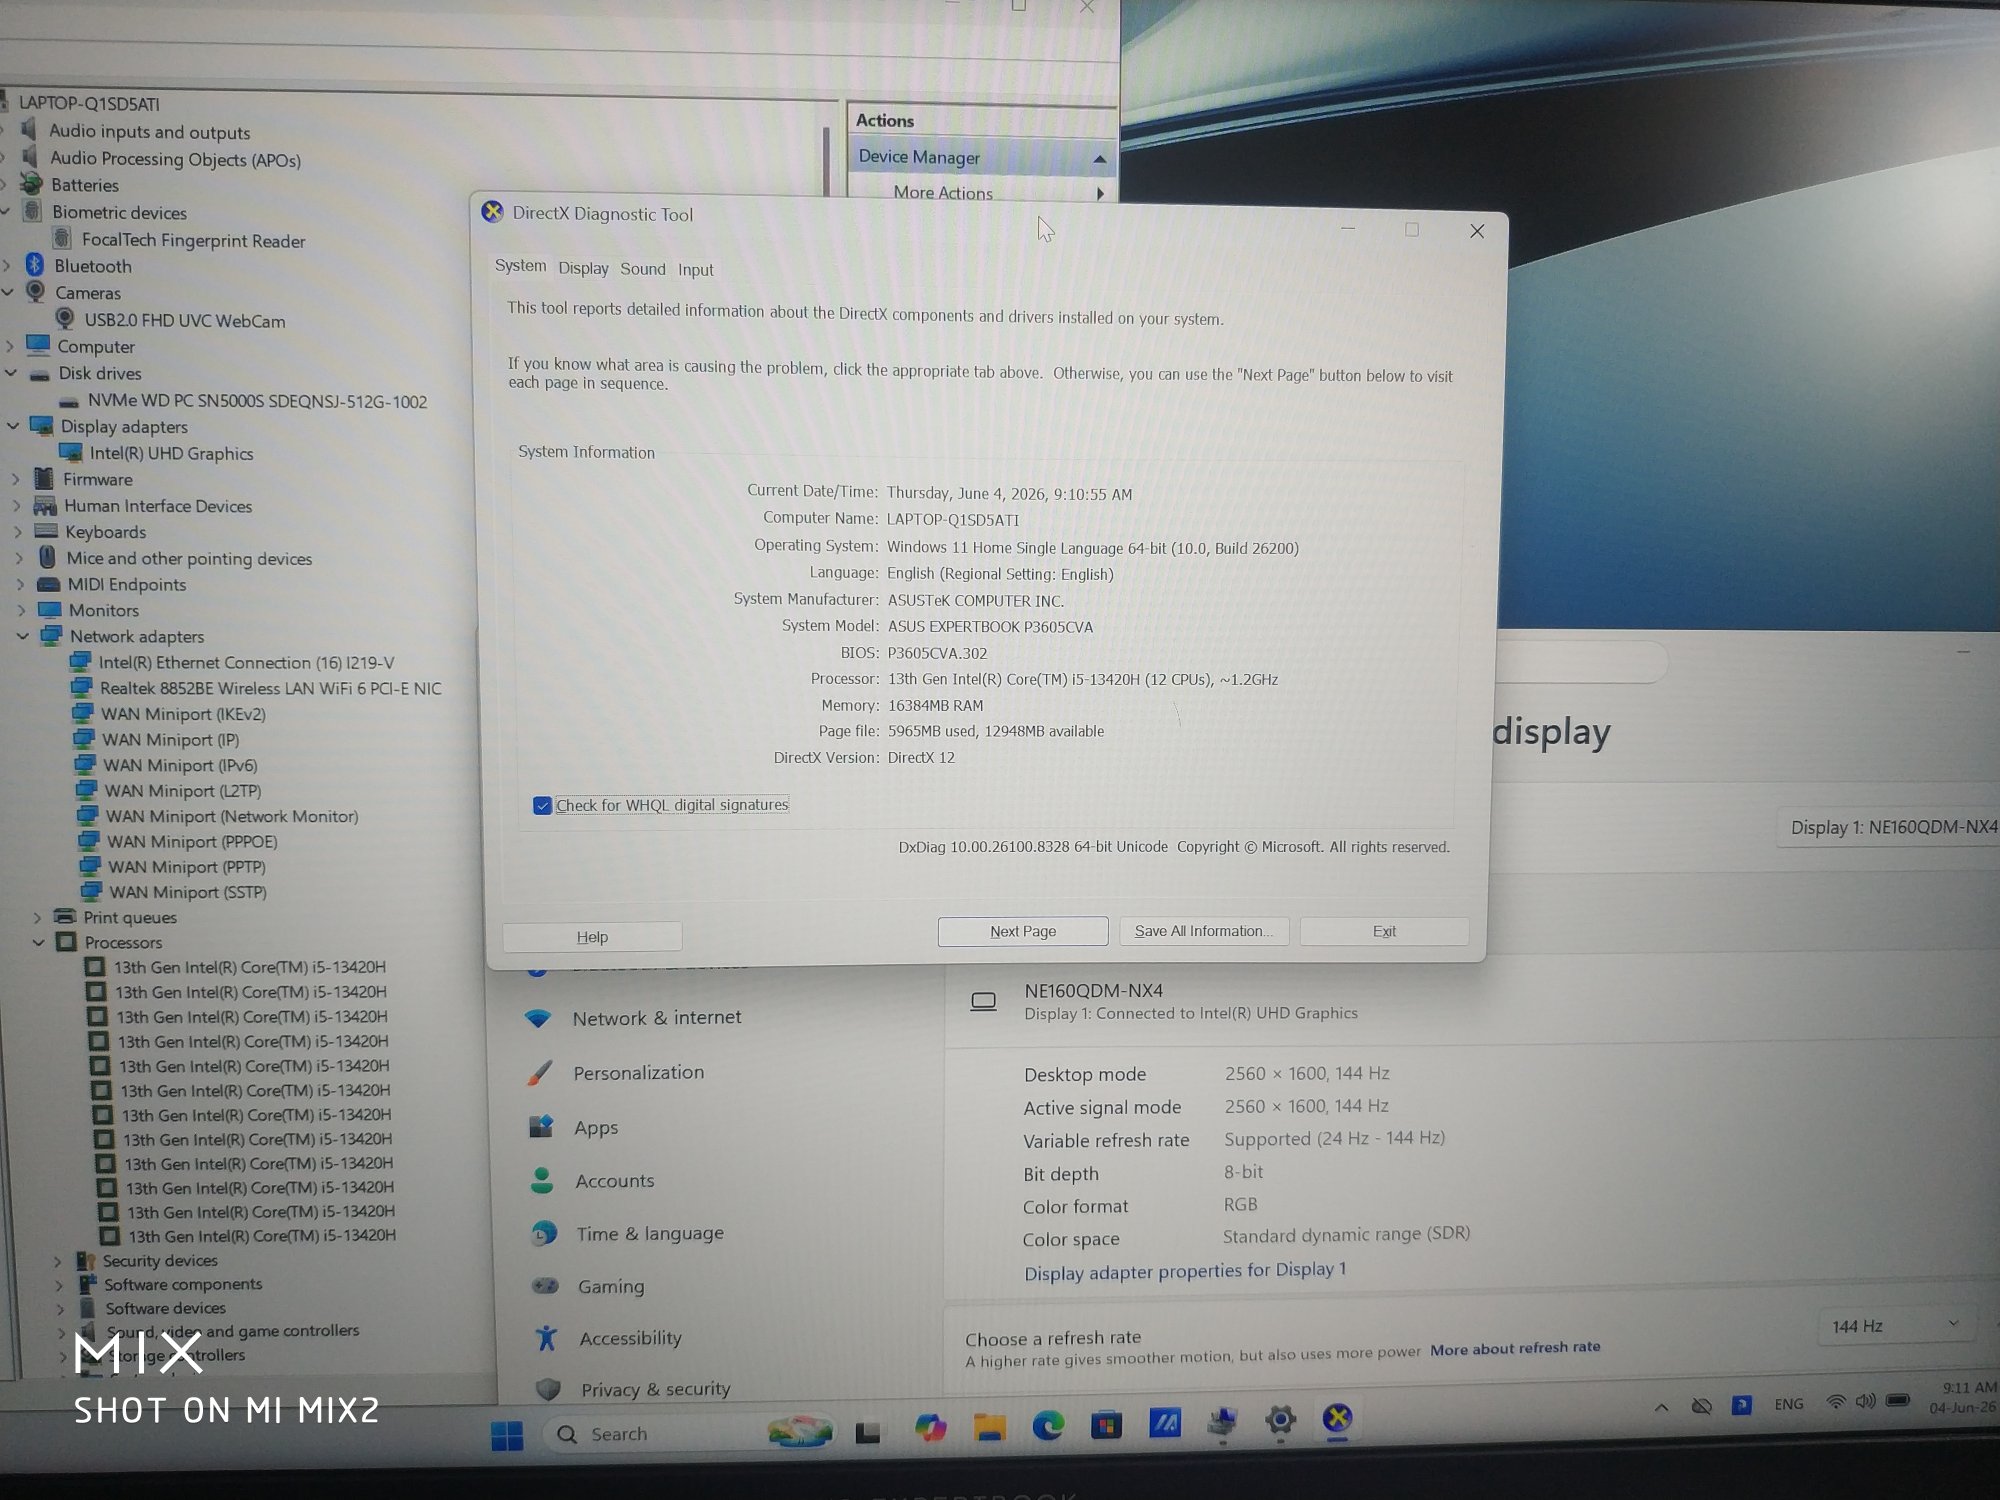This screenshot has width=2000, height=1500.
Task: Collapse the Processors category
Action: pos(38,942)
